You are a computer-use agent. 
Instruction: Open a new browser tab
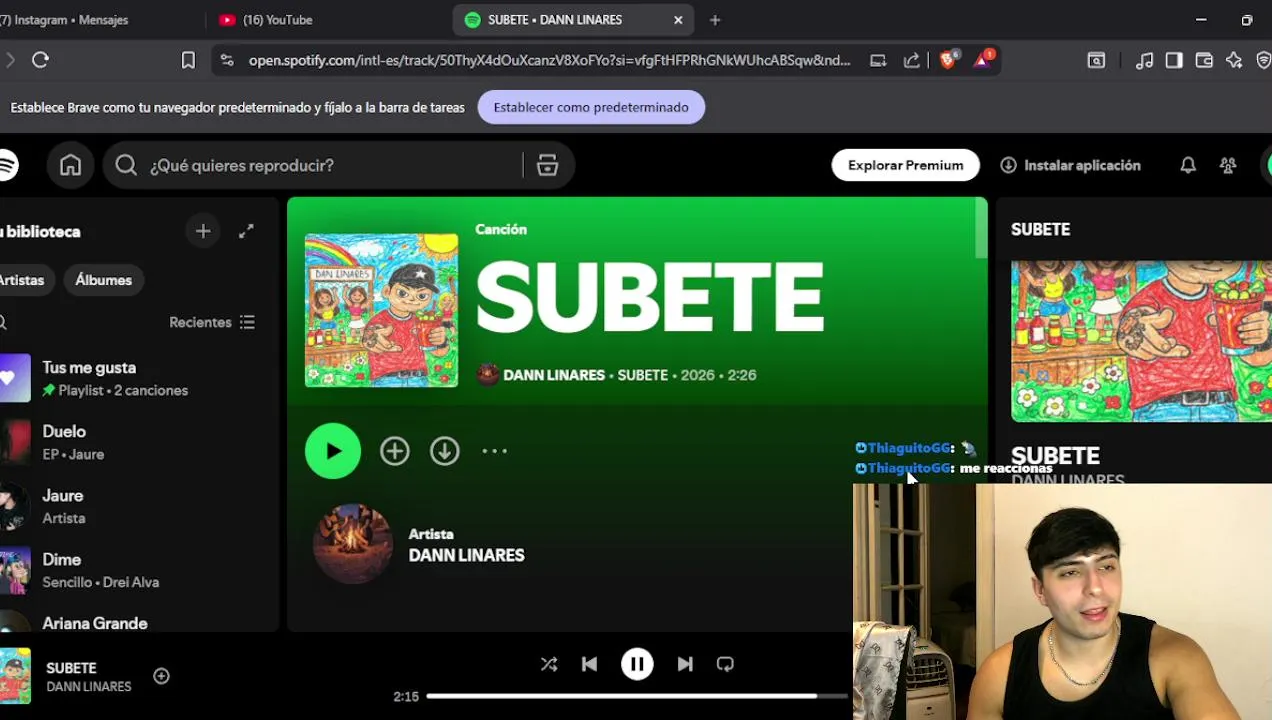pos(715,20)
